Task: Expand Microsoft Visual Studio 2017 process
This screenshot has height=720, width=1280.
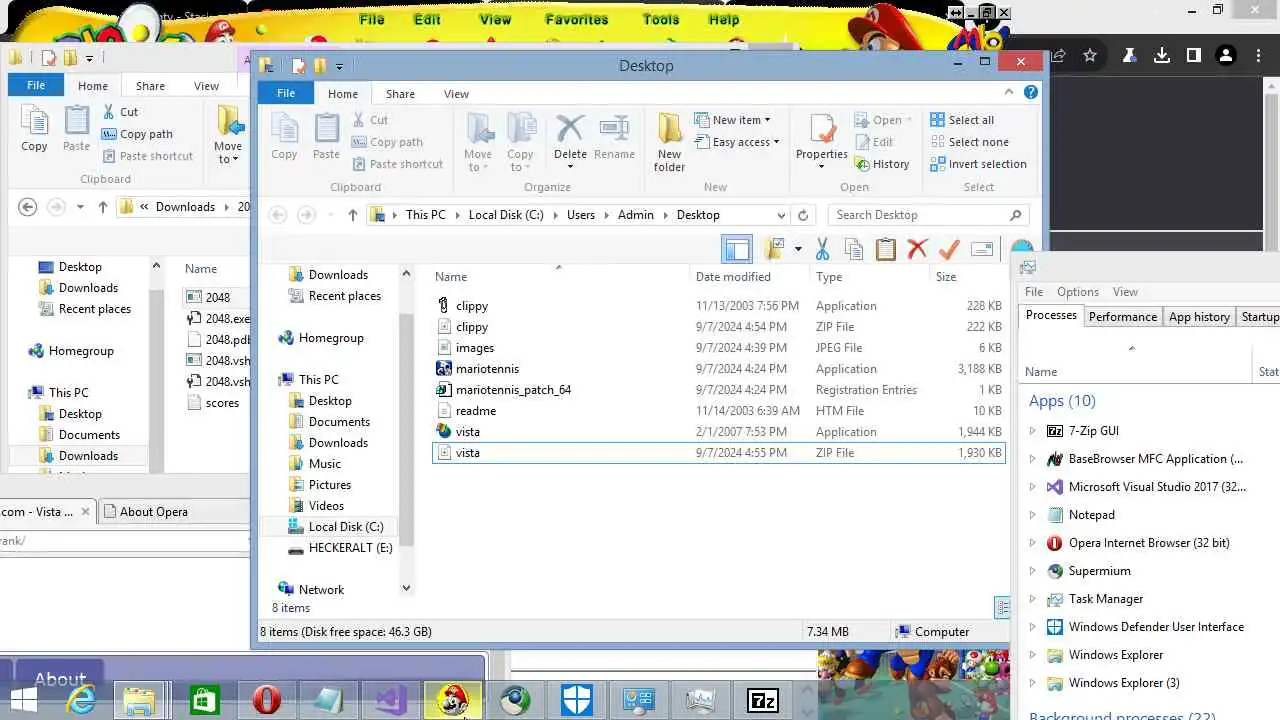Action: click(x=1033, y=487)
